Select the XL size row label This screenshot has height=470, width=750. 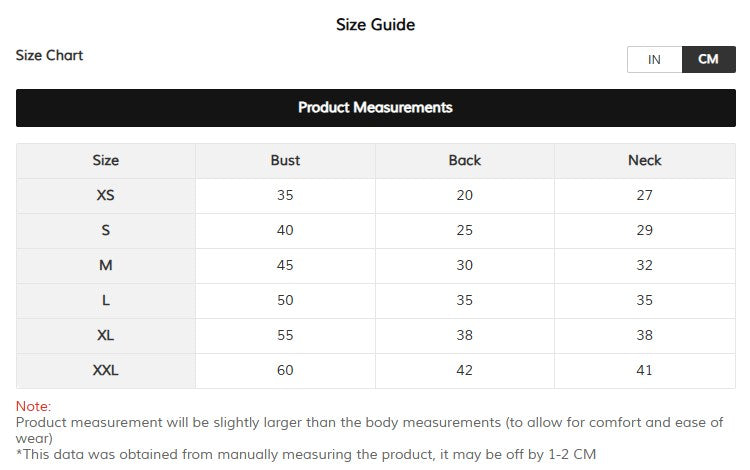106,335
